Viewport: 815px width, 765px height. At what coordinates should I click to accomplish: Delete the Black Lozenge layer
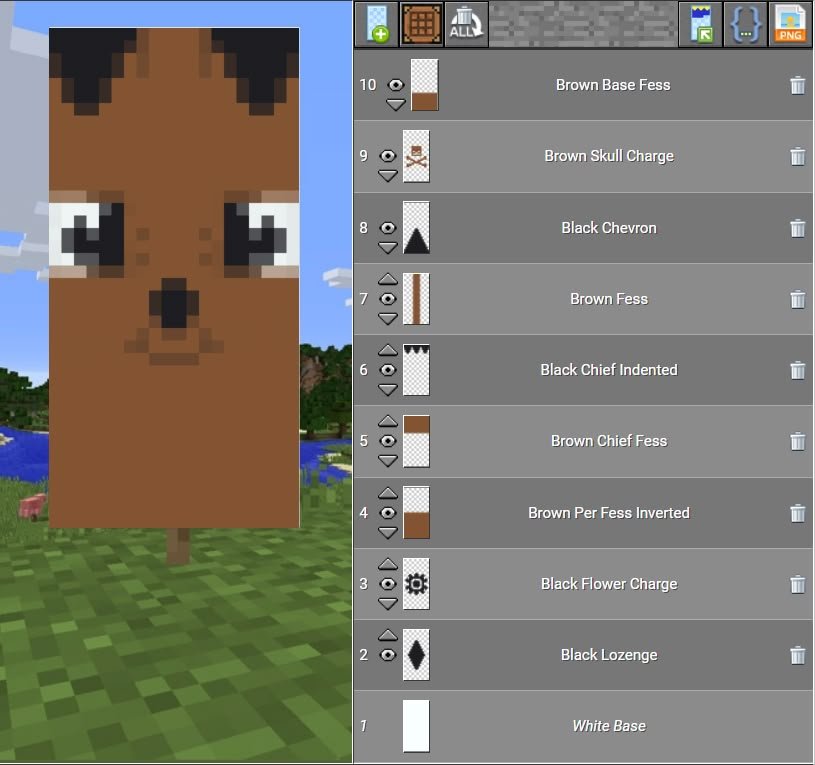click(797, 656)
